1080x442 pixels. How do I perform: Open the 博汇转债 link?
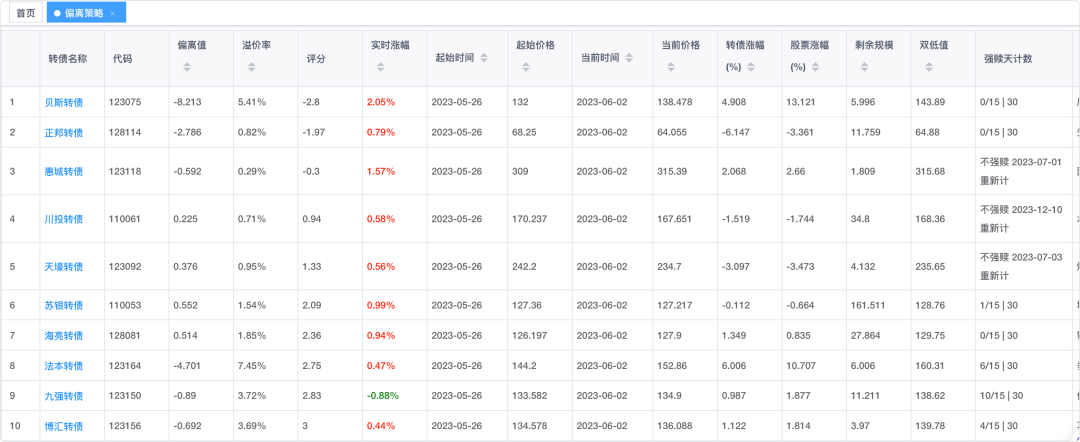coord(63,426)
